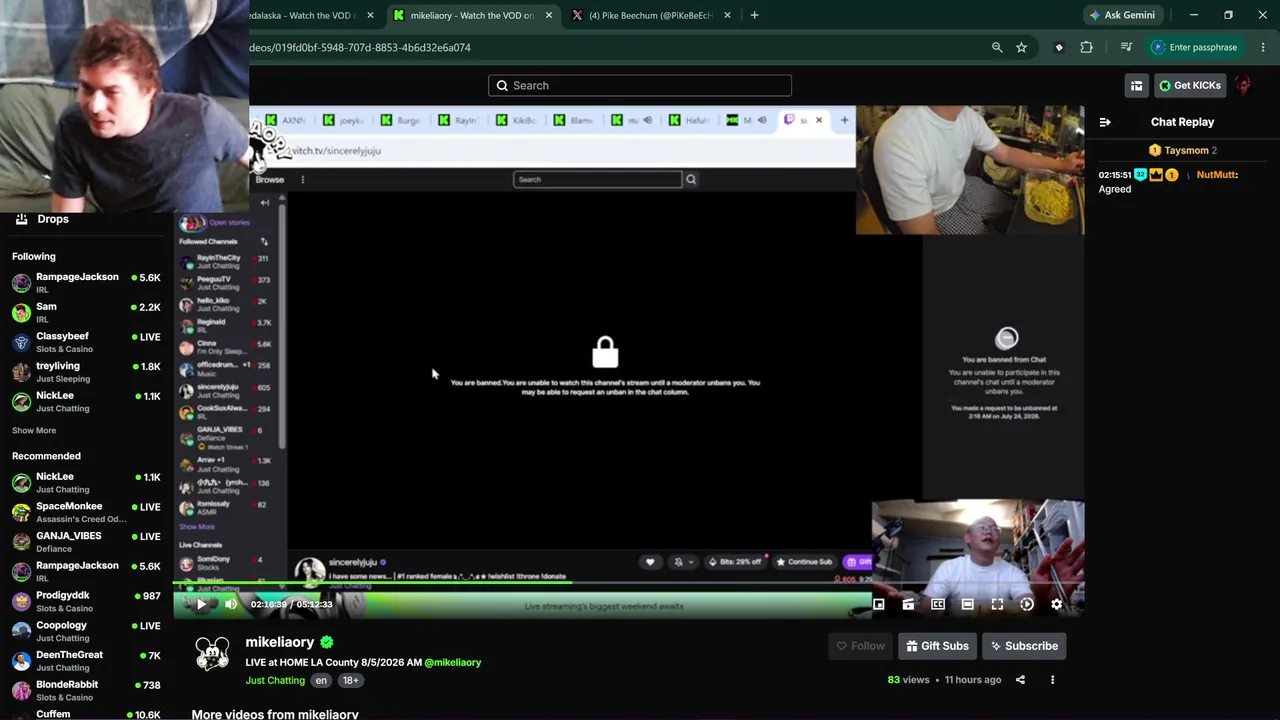
Task: Open picture-in-picture mini player
Action: [878, 604]
